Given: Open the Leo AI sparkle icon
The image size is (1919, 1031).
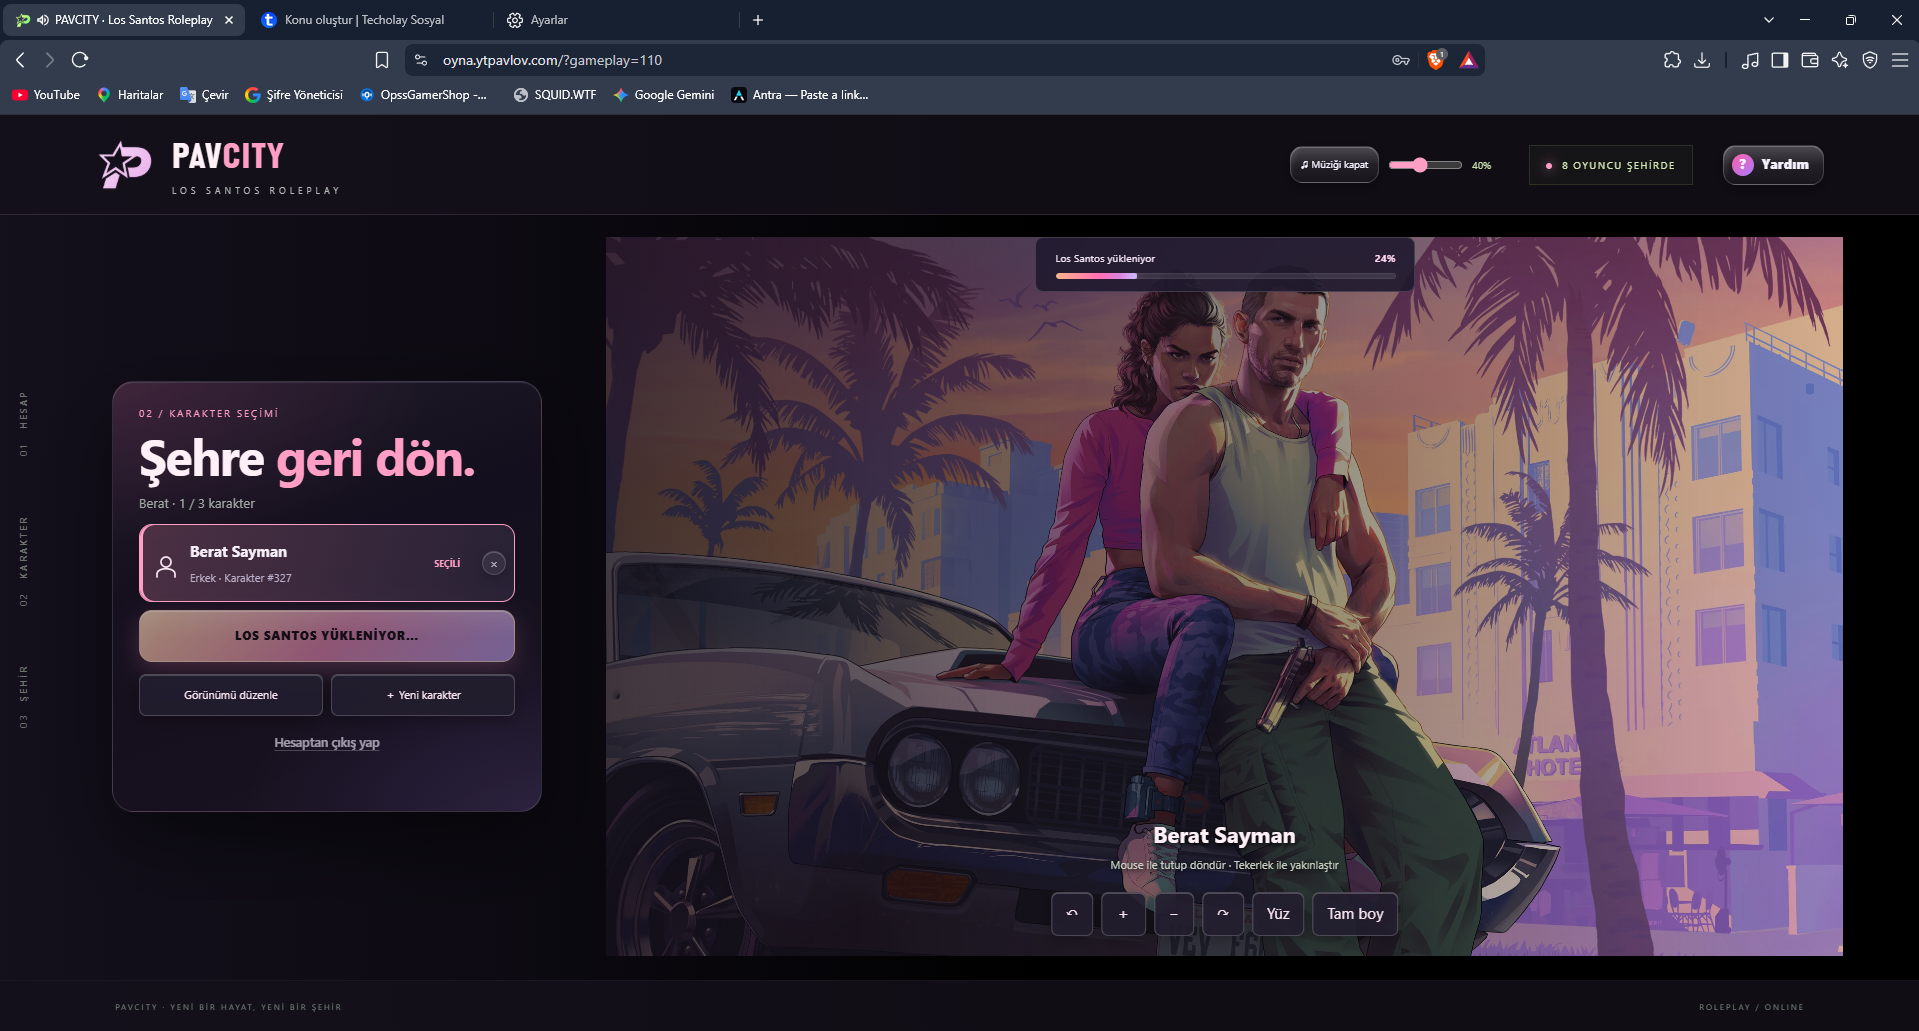Looking at the screenshot, I should click(1840, 60).
